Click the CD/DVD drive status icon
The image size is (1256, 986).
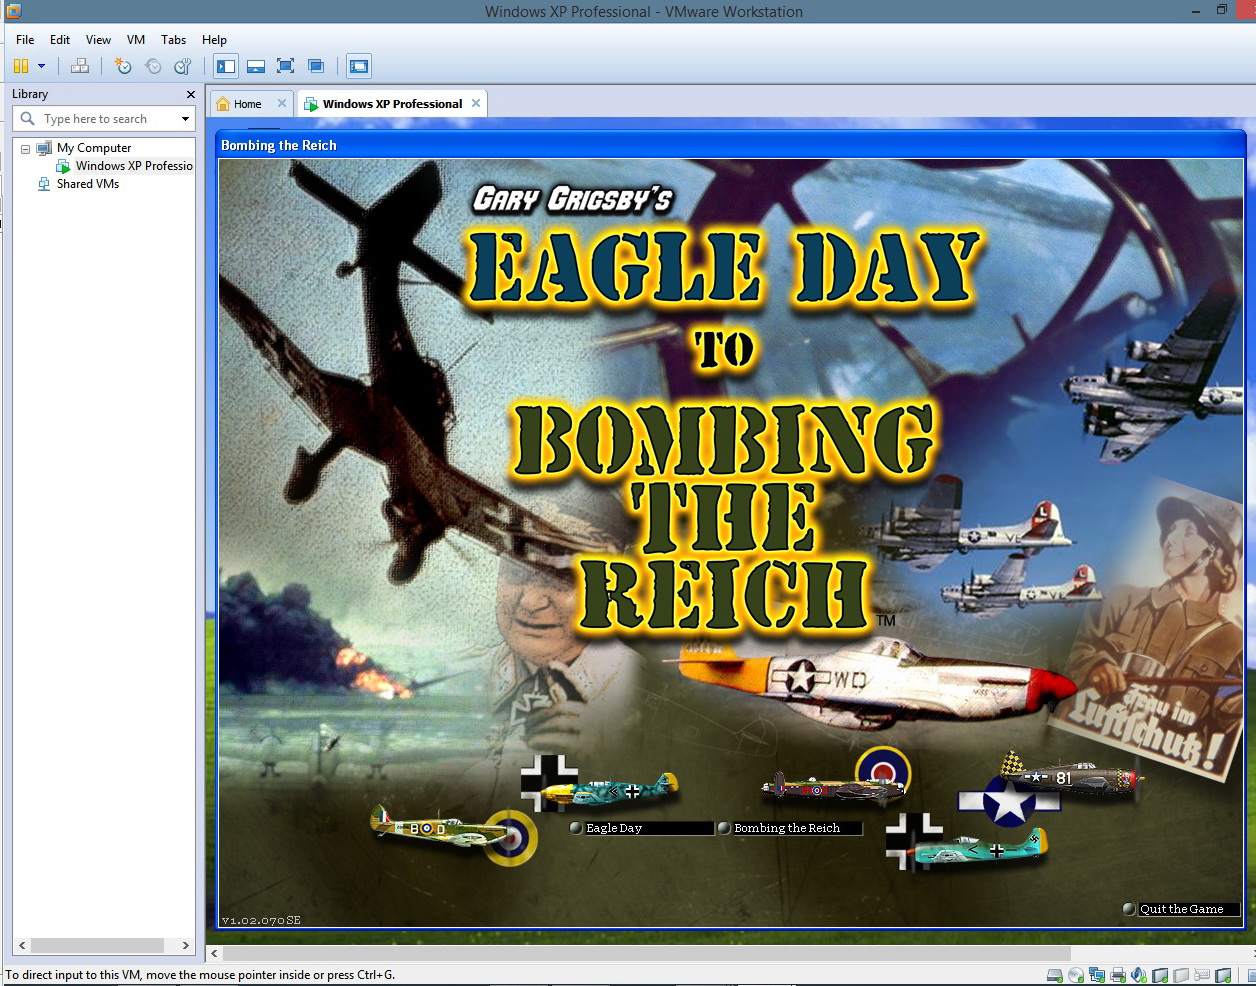click(1075, 975)
